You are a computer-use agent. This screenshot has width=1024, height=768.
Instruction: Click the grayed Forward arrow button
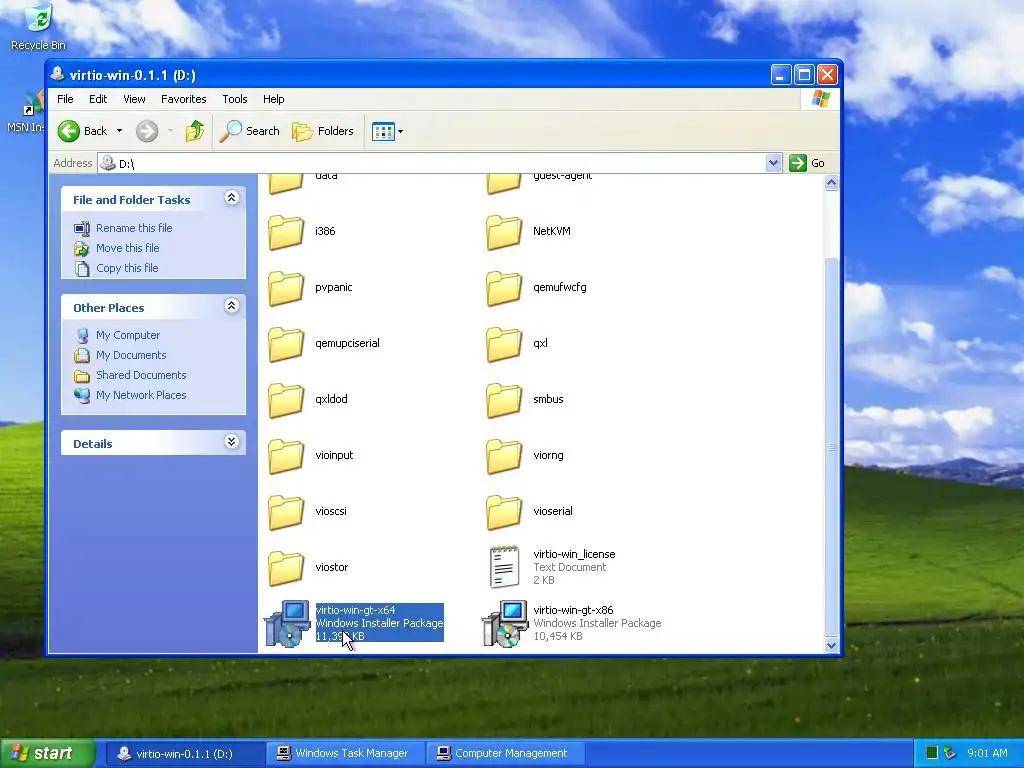[147, 131]
